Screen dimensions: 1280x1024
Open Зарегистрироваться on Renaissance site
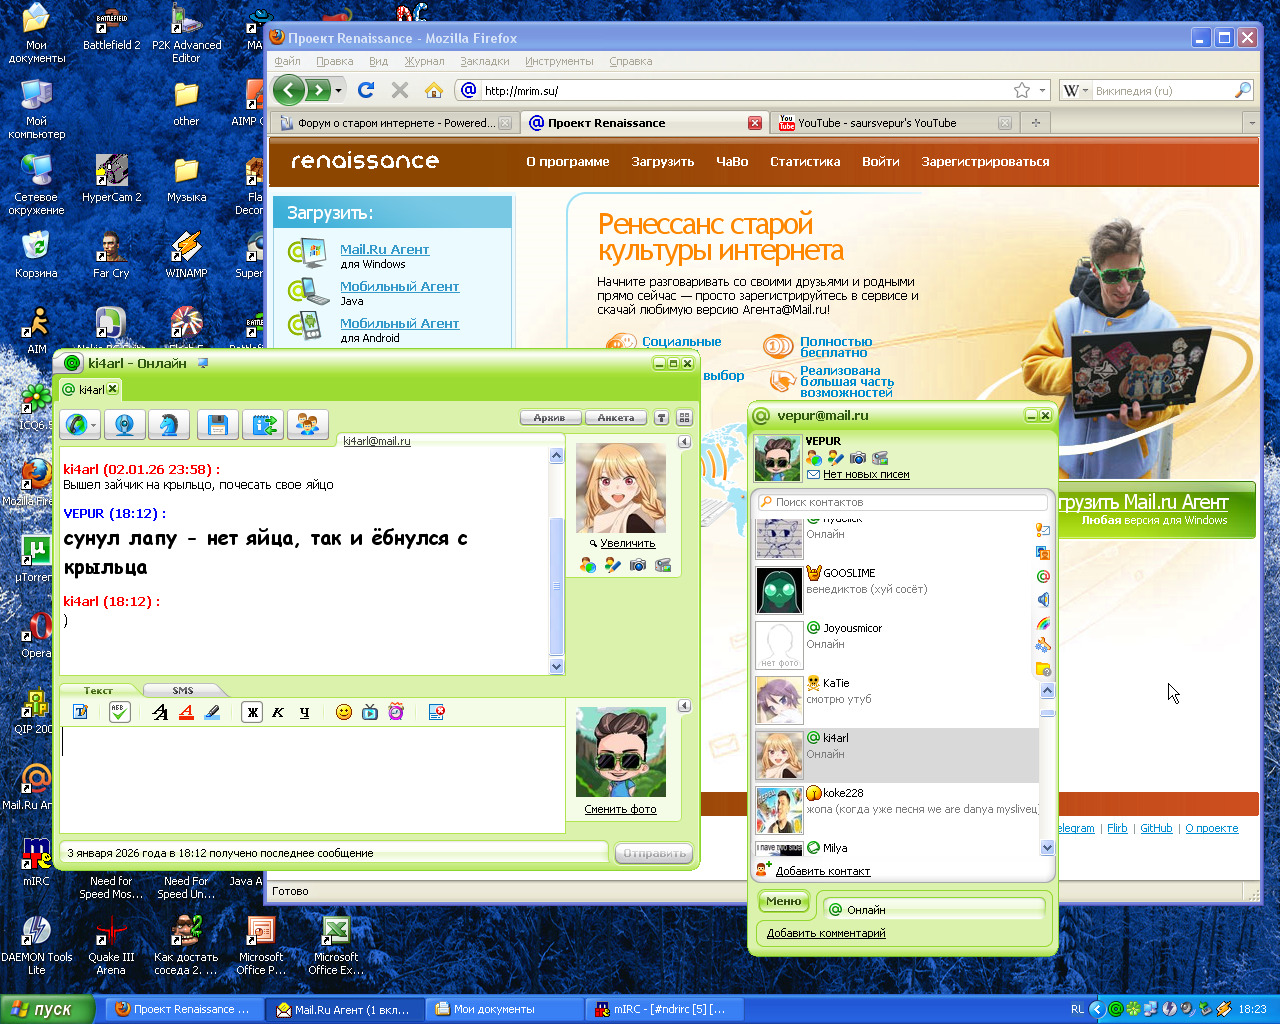pyautogui.click(x=986, y=161)
